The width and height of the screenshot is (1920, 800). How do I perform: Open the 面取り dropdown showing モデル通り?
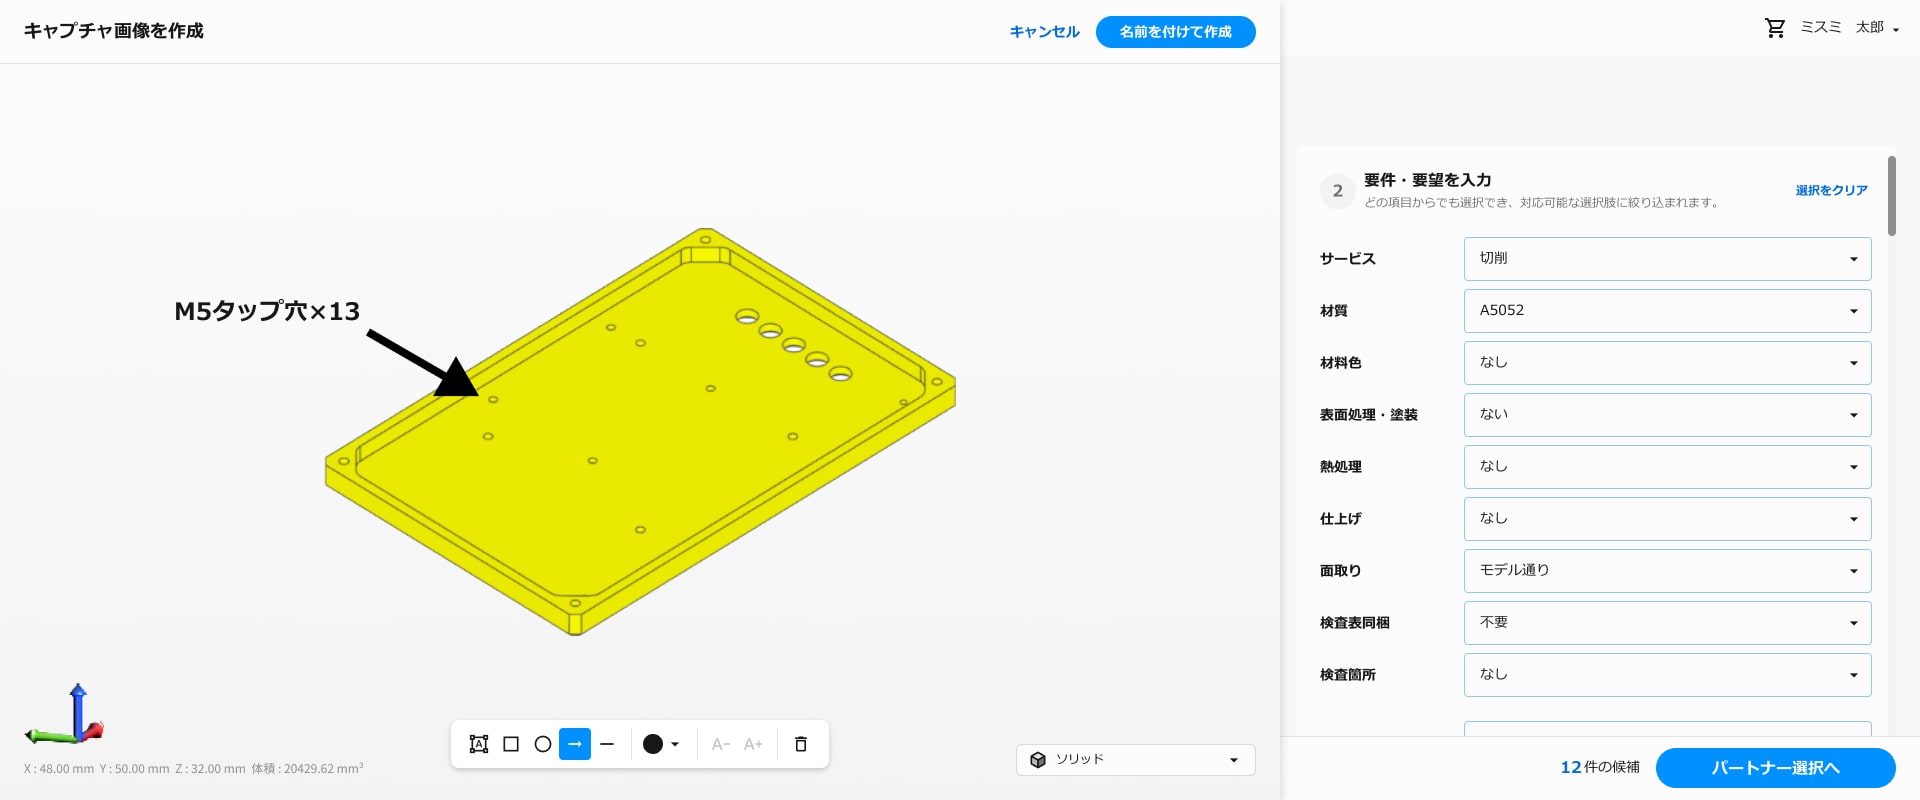(1667, 571)
